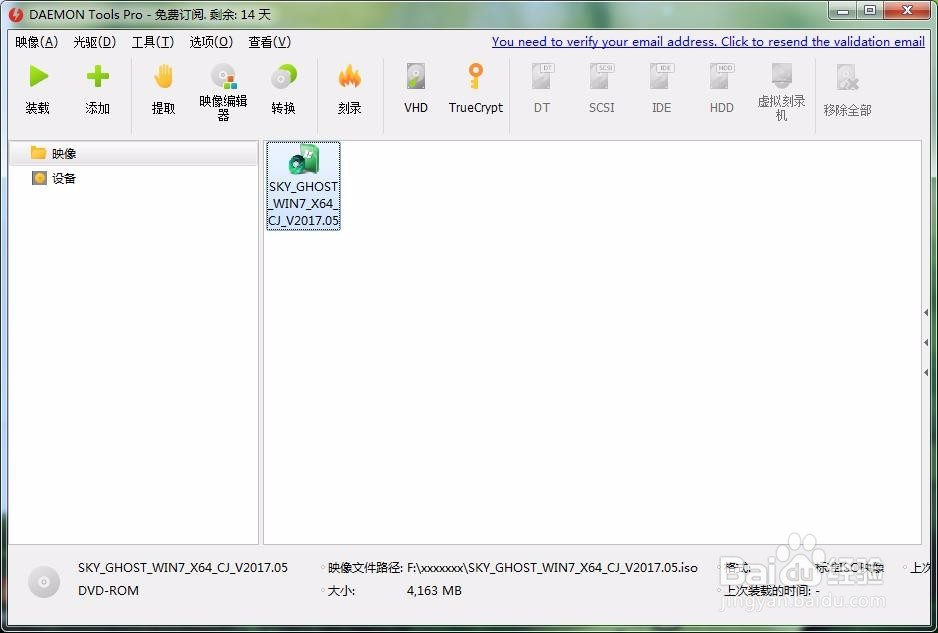
Task: Click the Add (添加) plus icon
Action: [x=98, y=76]
